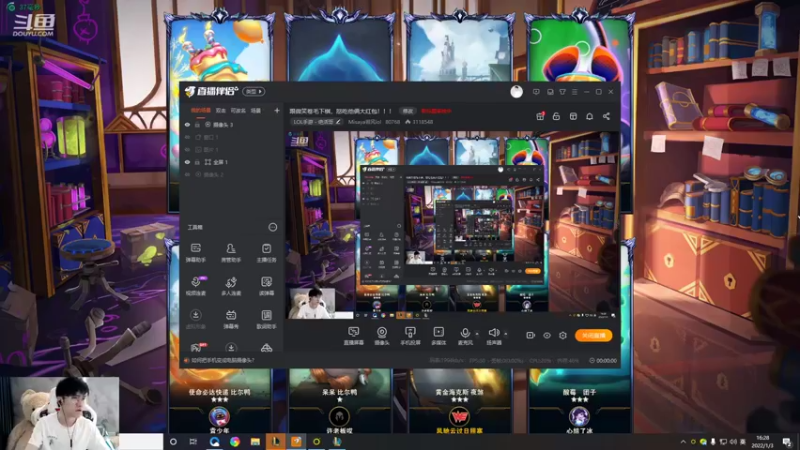The image size is (800, 450).
Task: Add 多媒体 multimedia source
Action: [x=439, y=336]
